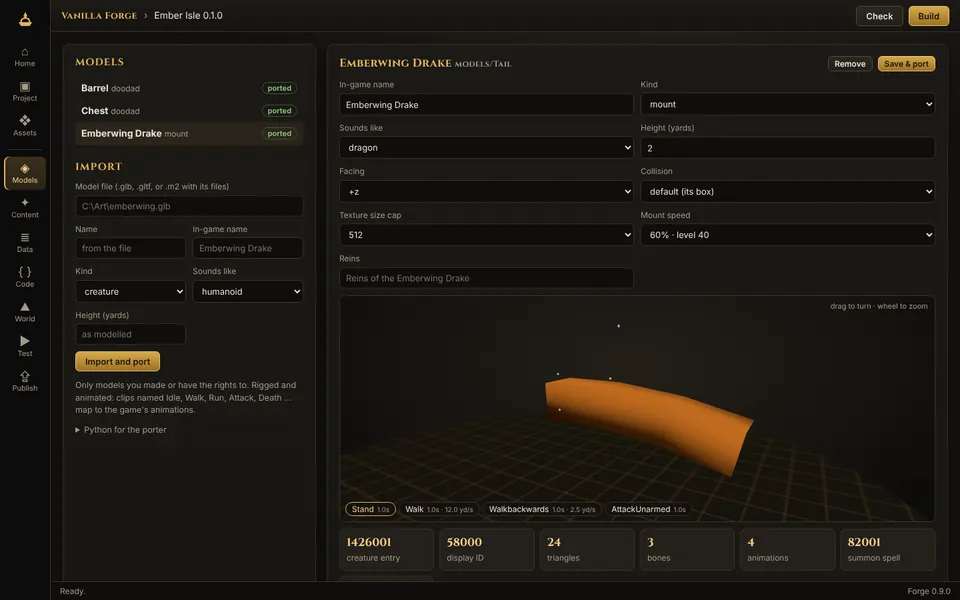This screenshot has width=960, height=600.
Task: Click Import and port button
Action: pyautogui.click(x=118, y=361)
